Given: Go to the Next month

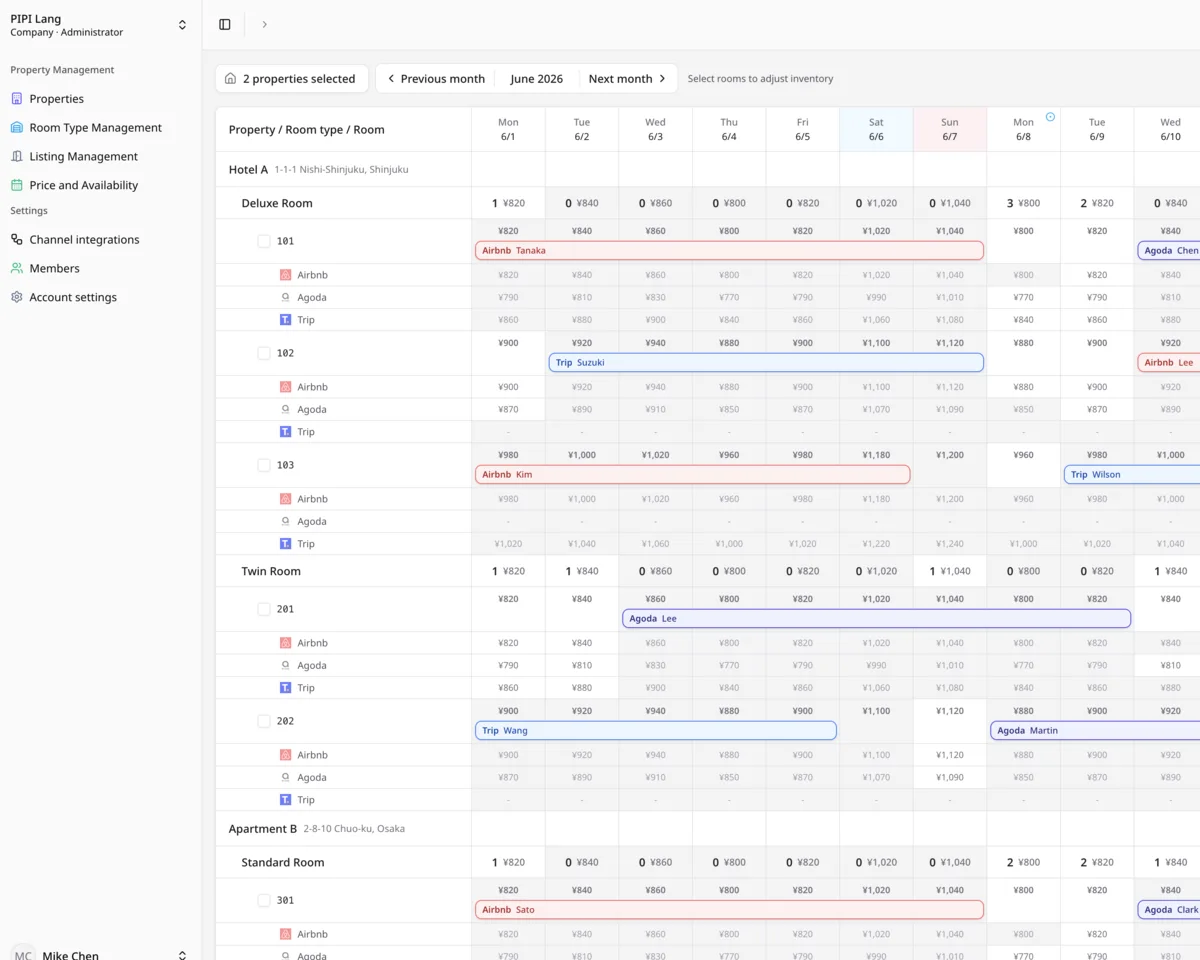Looking at the screenshot, I should (627, 78).
